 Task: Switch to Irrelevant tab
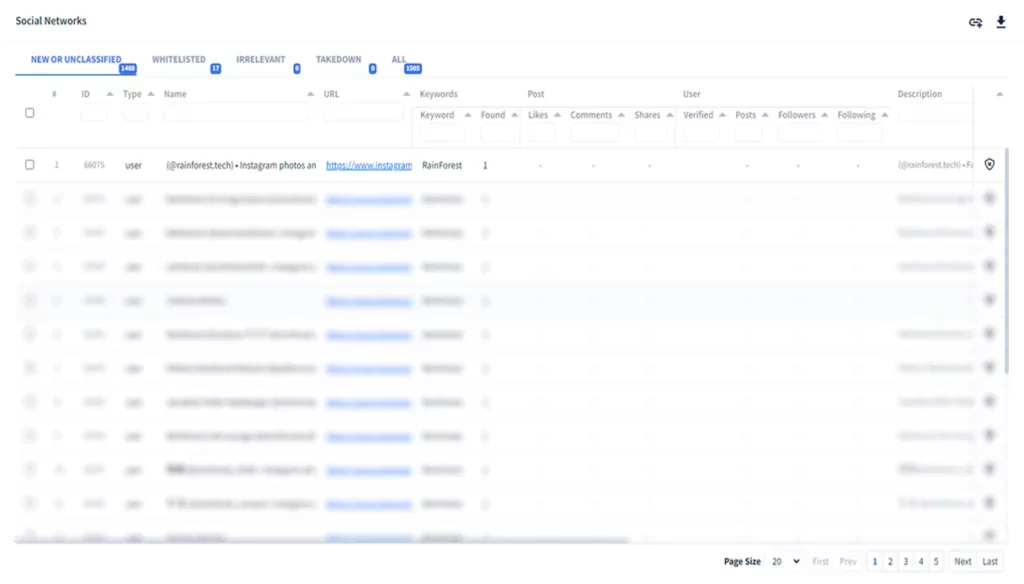261,59
